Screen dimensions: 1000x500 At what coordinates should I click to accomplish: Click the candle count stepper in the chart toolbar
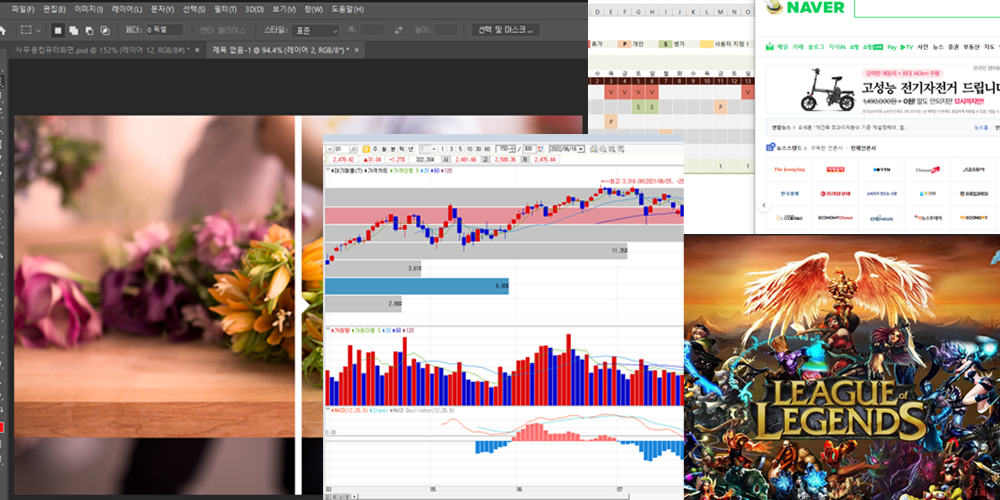click(x=512, y=149)
